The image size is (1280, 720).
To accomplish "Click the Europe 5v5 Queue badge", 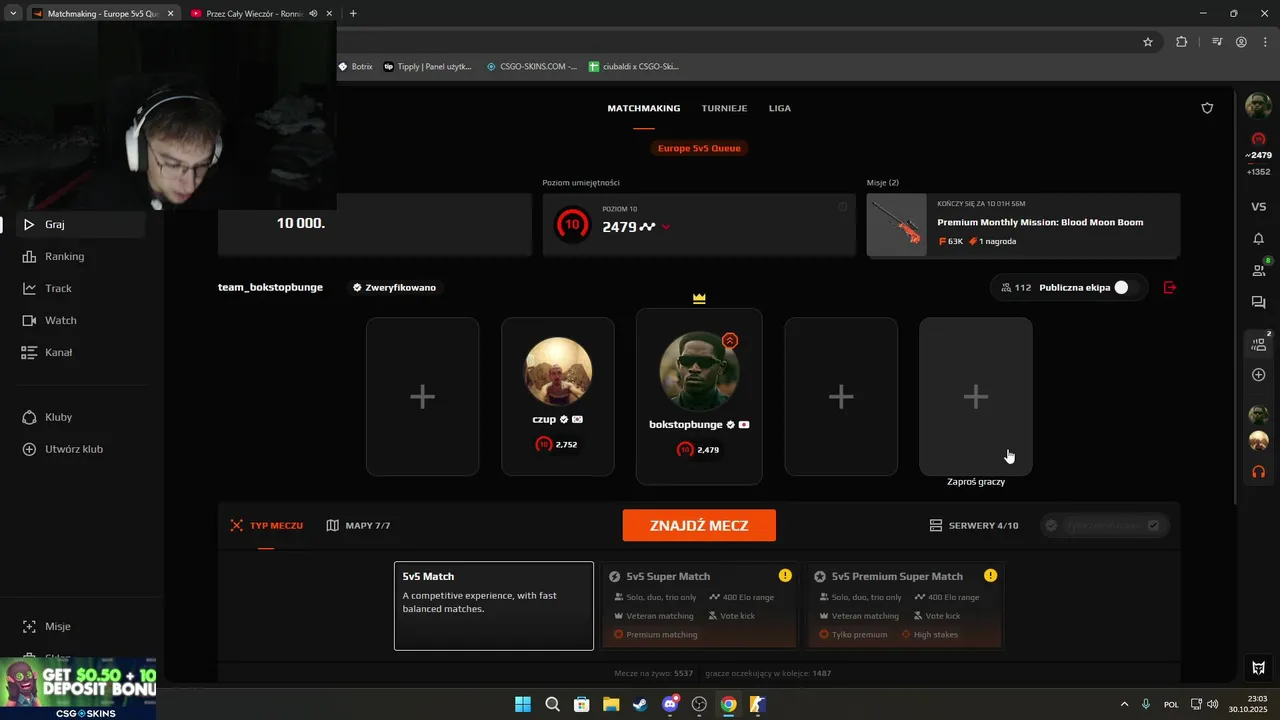I will click(x=699, y=148).
